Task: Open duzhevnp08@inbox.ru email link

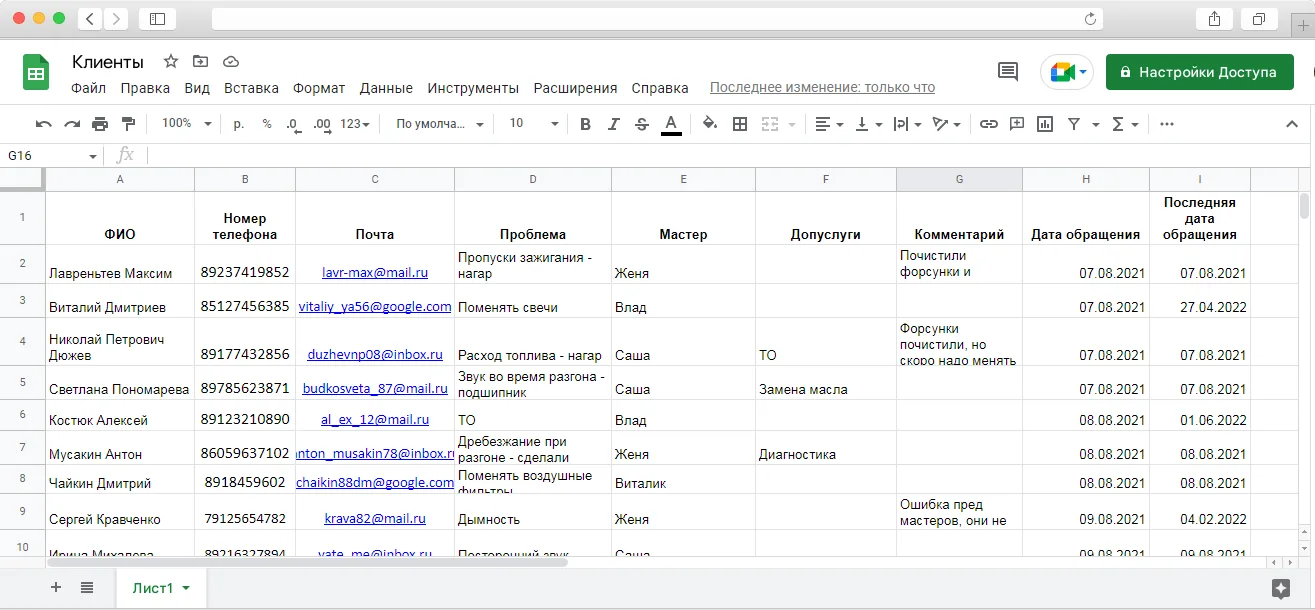Action: pyautogui.click(x=375, y=354)
